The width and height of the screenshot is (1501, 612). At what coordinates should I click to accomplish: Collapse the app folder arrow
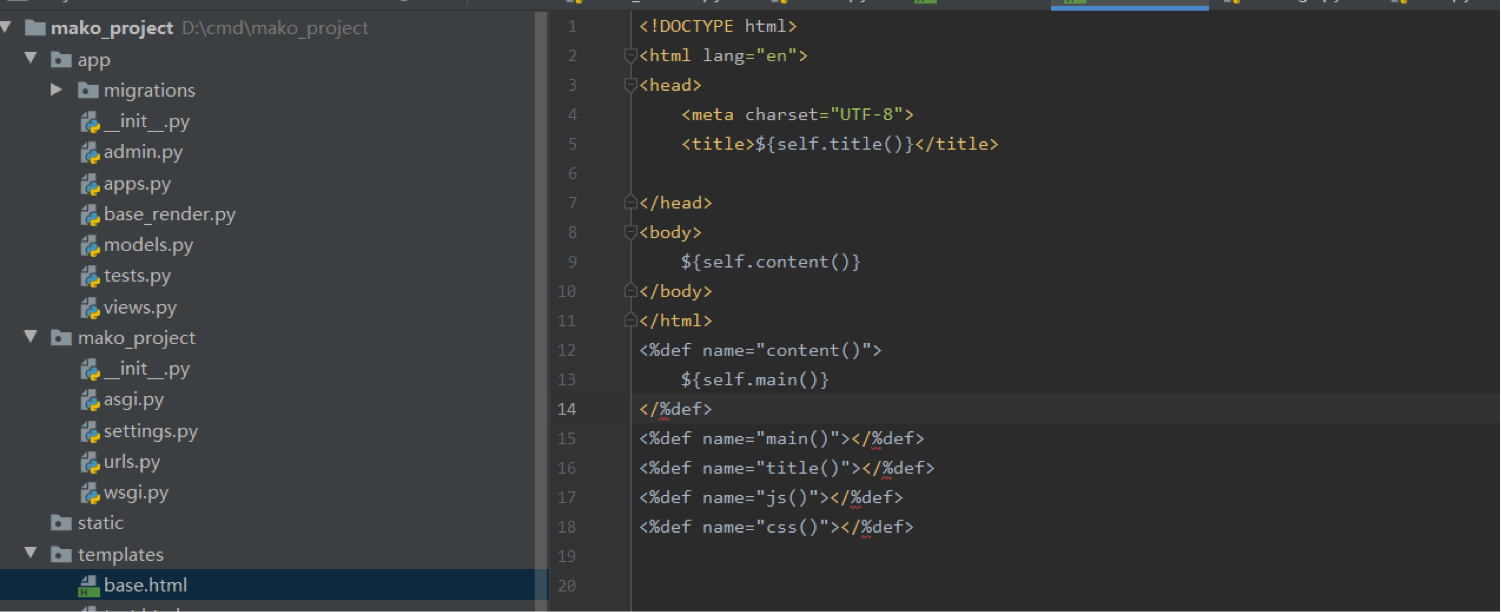[32, 59]
